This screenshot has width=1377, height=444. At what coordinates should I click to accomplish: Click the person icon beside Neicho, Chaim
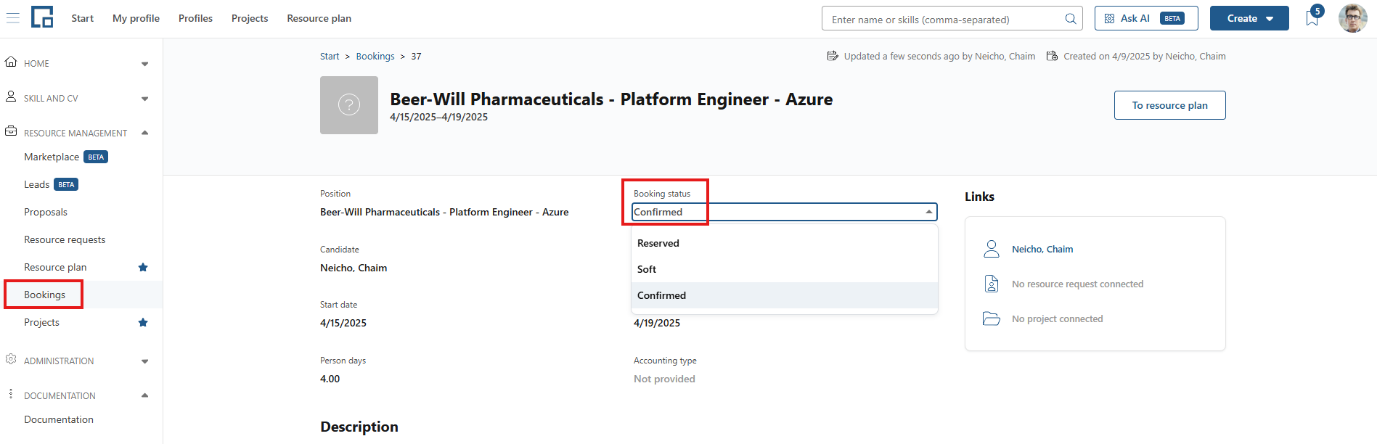[x=991, y=249]
